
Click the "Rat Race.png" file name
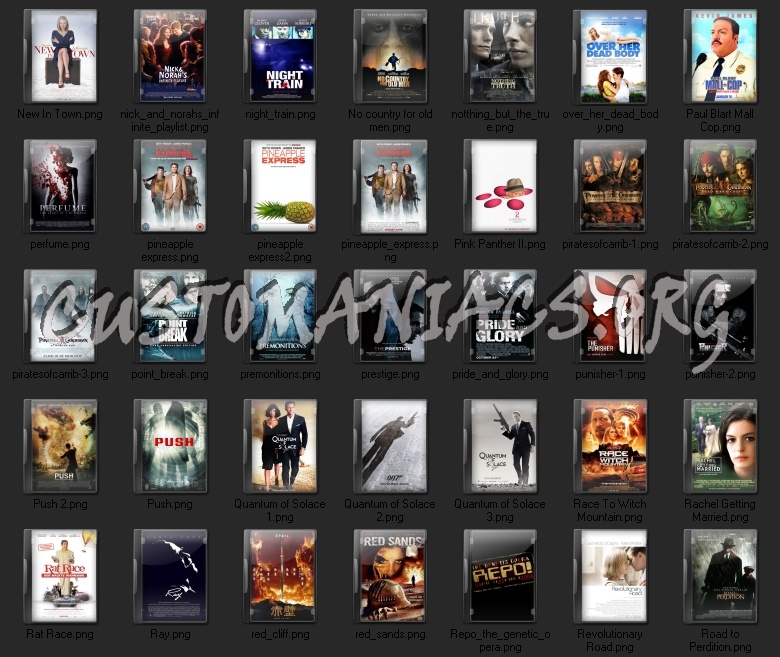click(60, 634)
